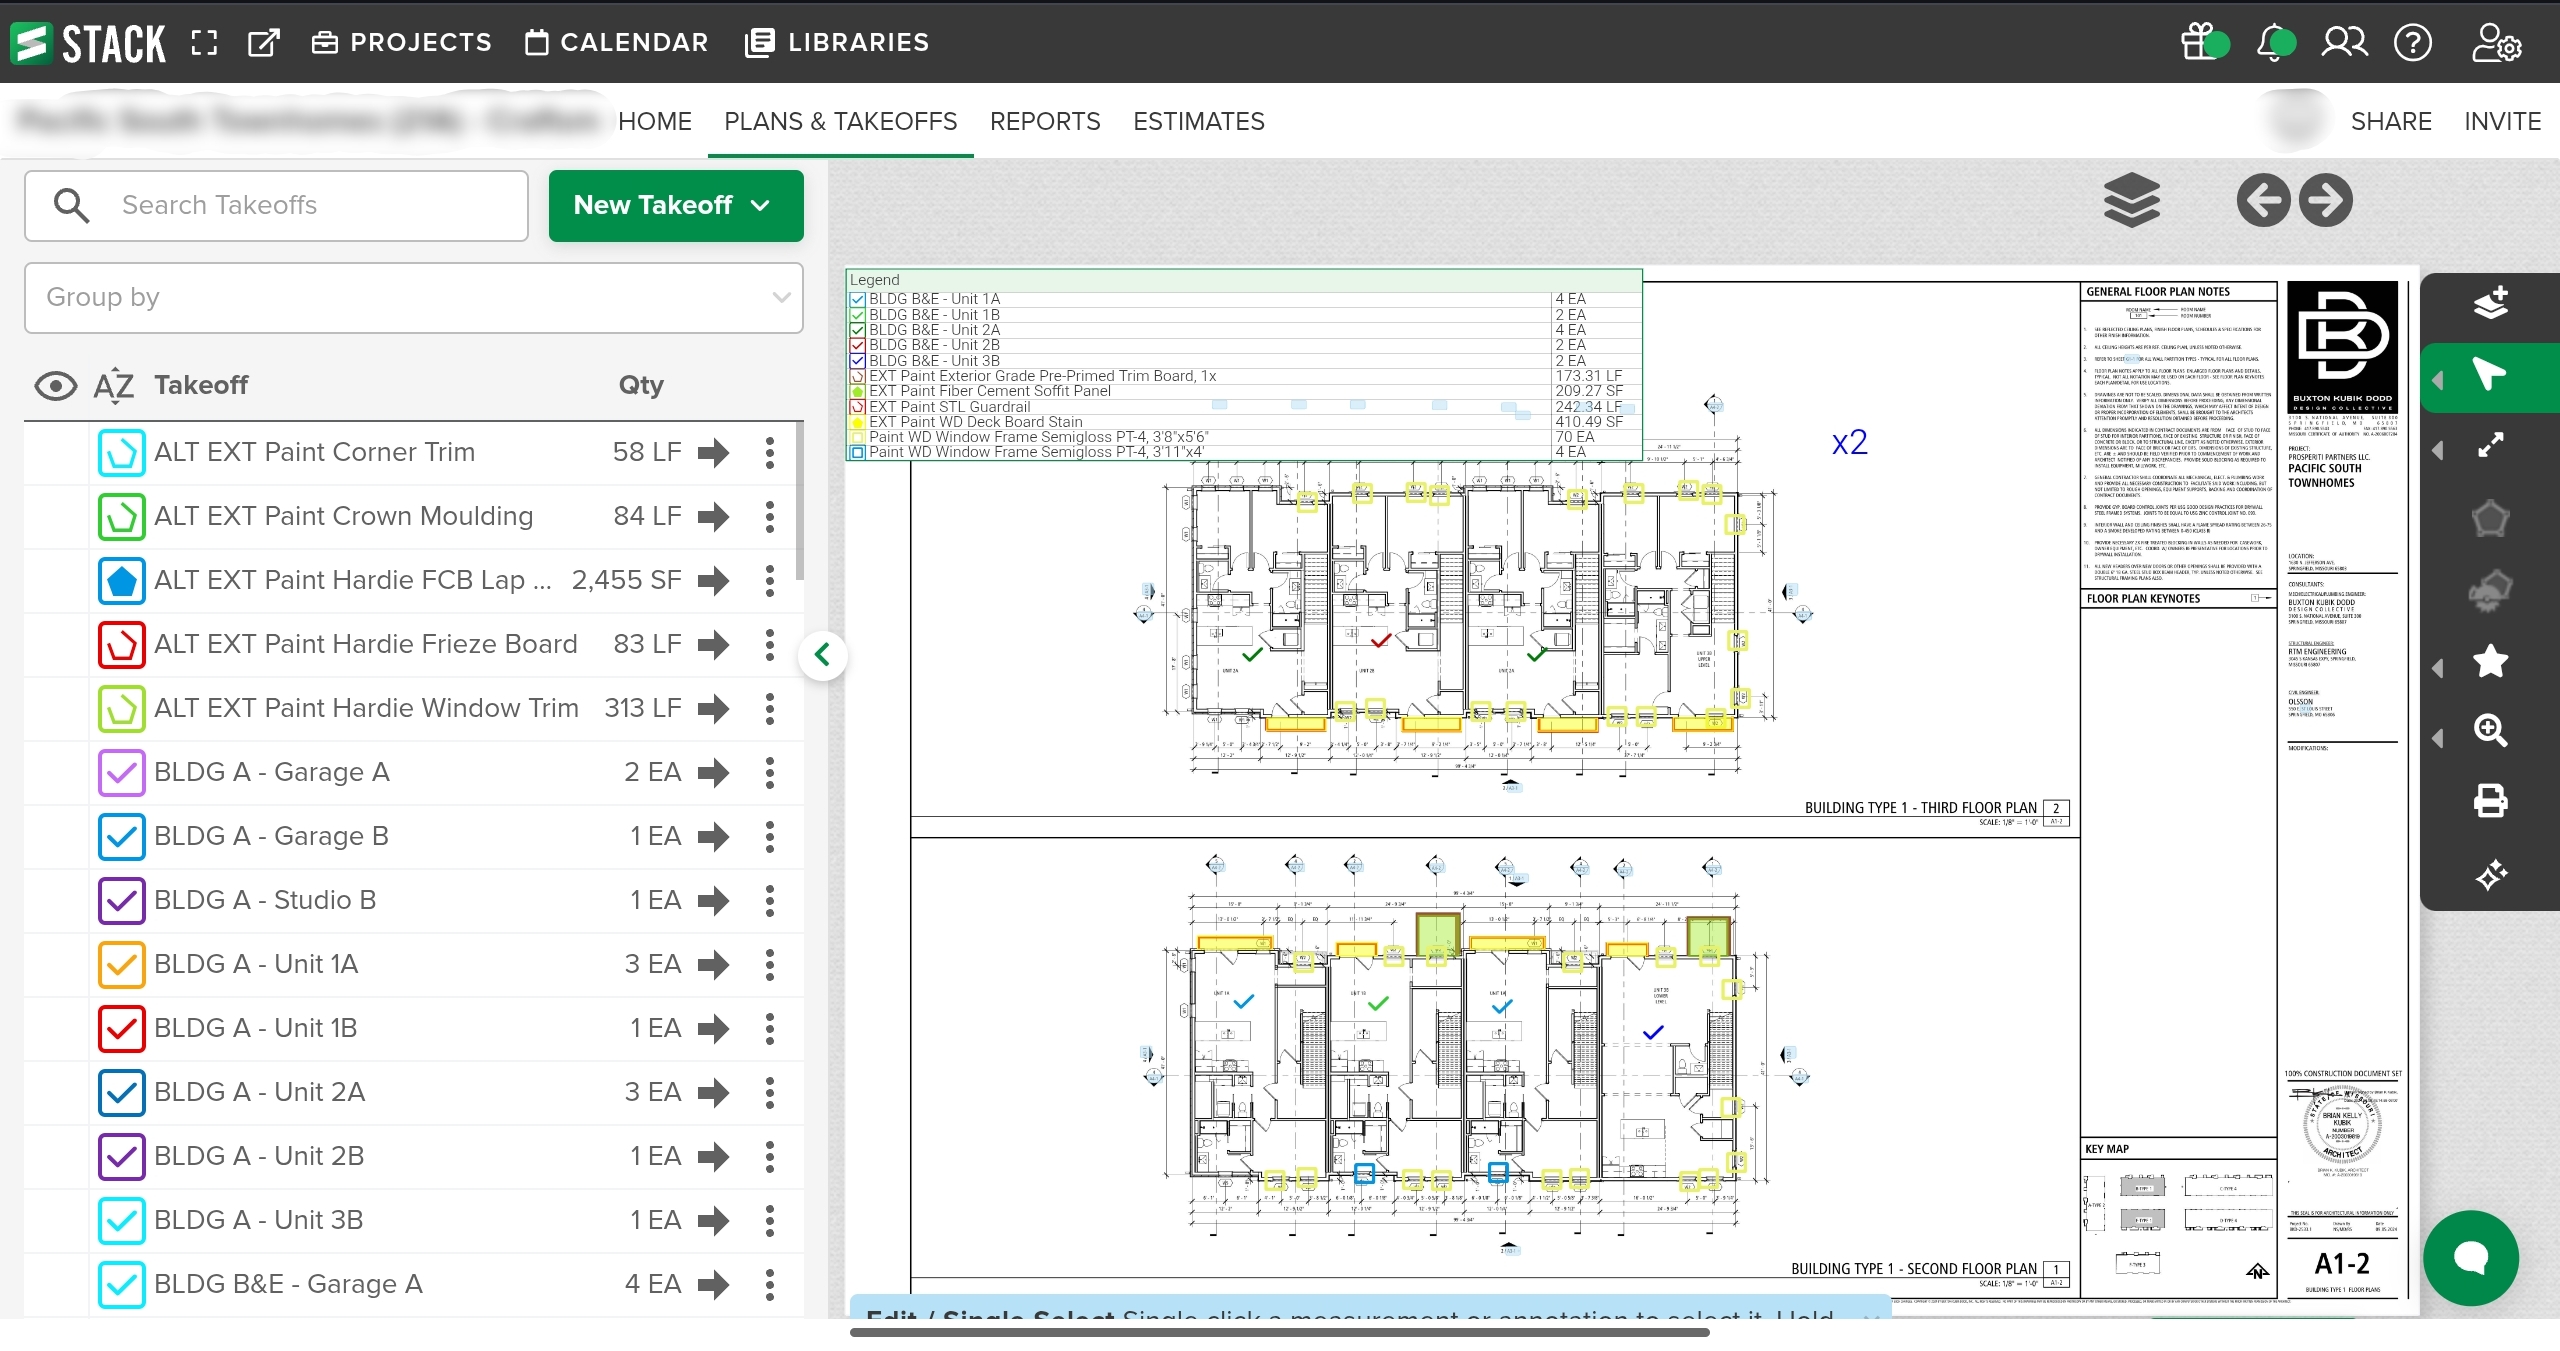Expand the Group by dropdown
Screen dimensions: 2560x1351
413,297
